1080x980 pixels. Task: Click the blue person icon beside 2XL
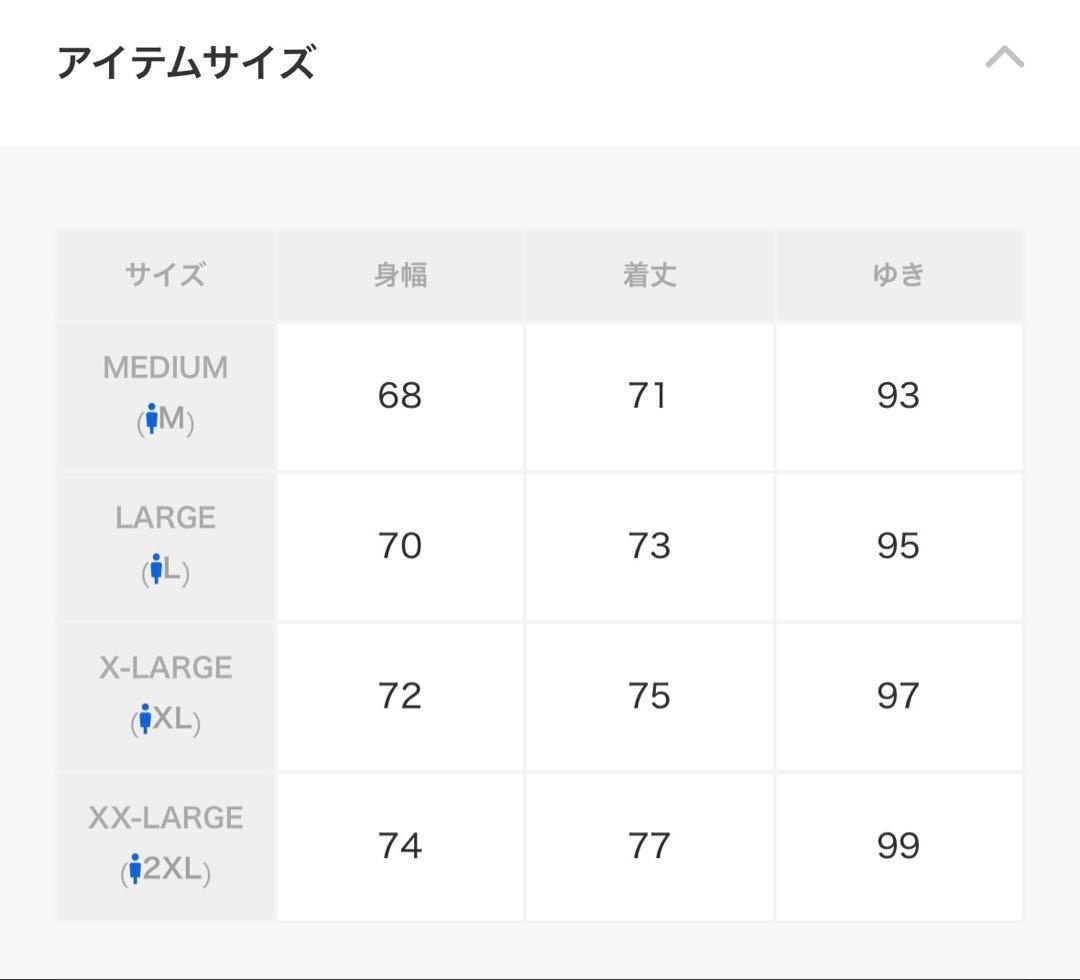click(x=135, y=869)
